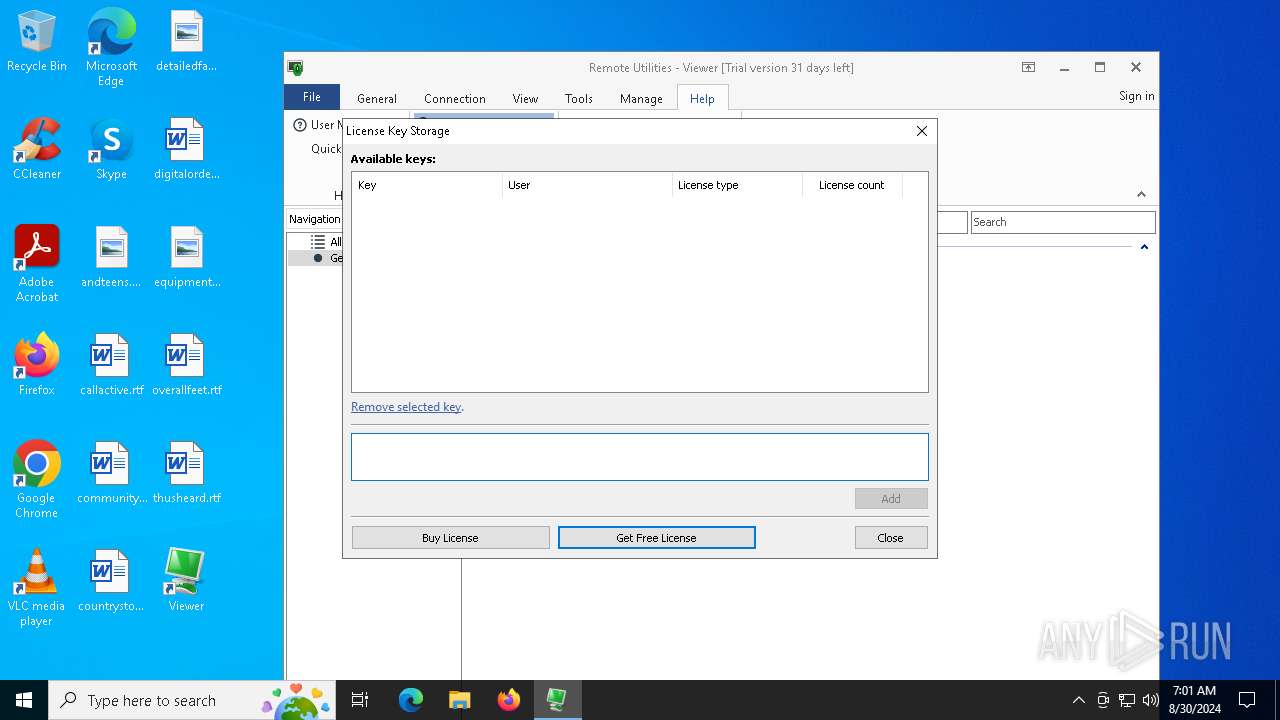
Task: Open the notifications action center
Action: coord(1247,700)
